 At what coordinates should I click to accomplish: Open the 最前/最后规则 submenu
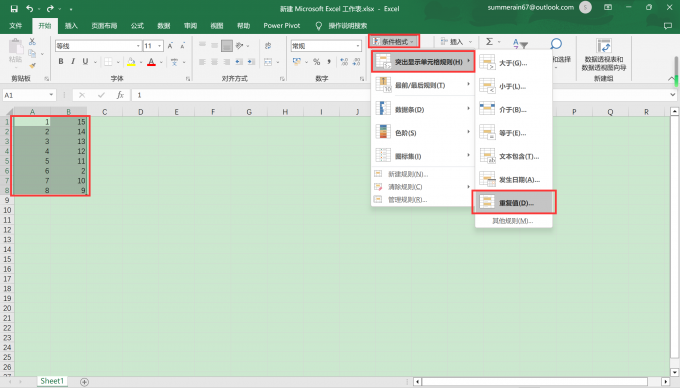point(423,85)
